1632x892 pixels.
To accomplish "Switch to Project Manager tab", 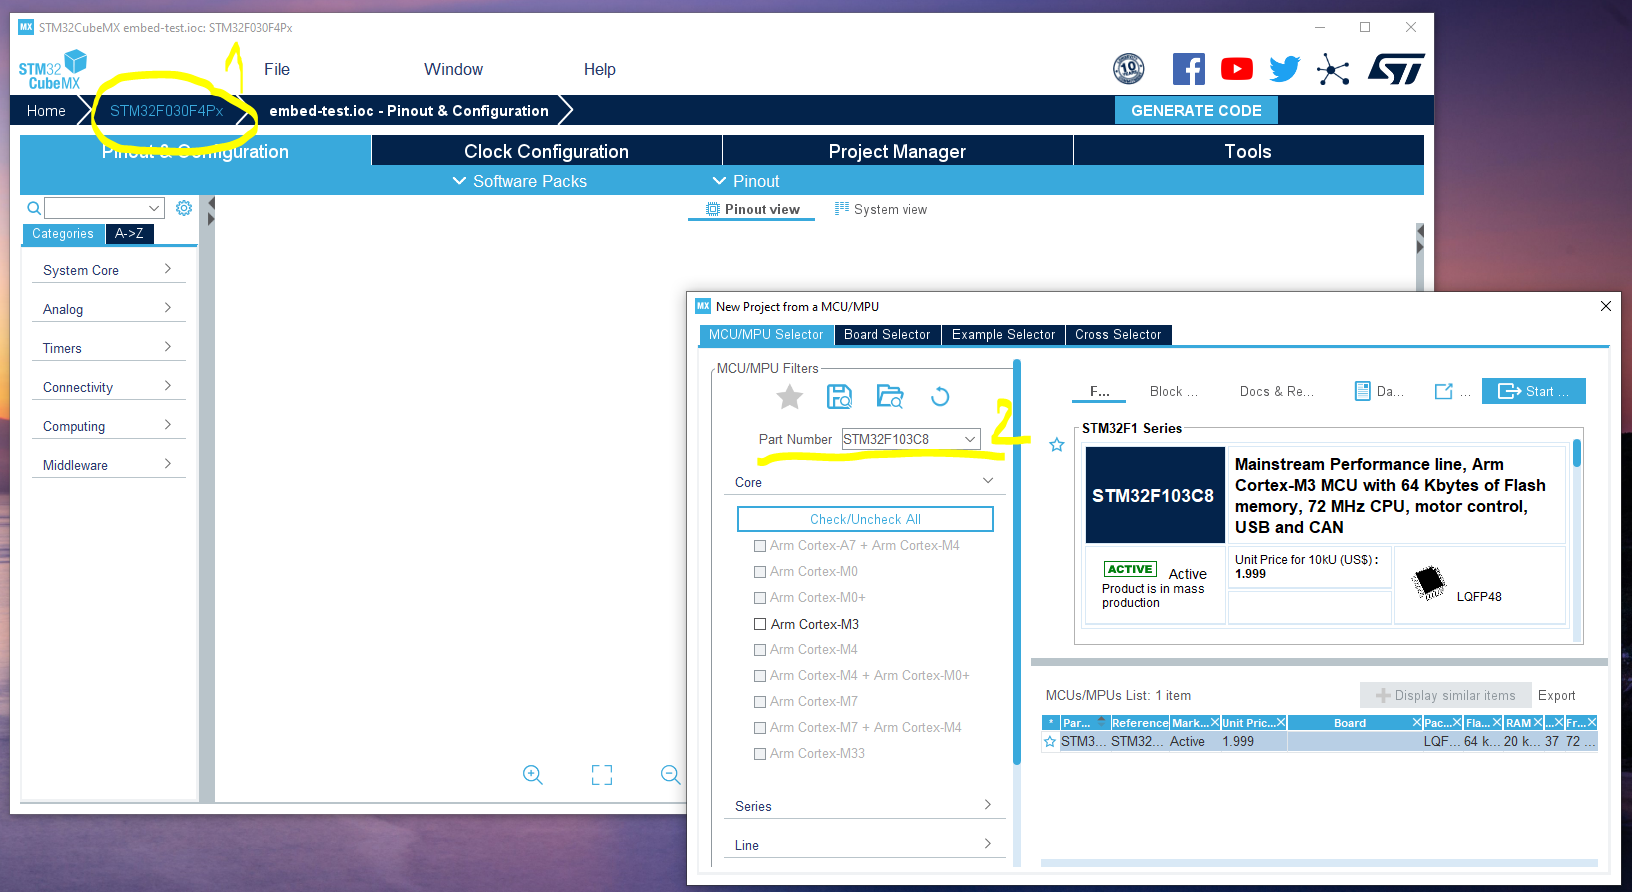I will [x=897, y=151].
